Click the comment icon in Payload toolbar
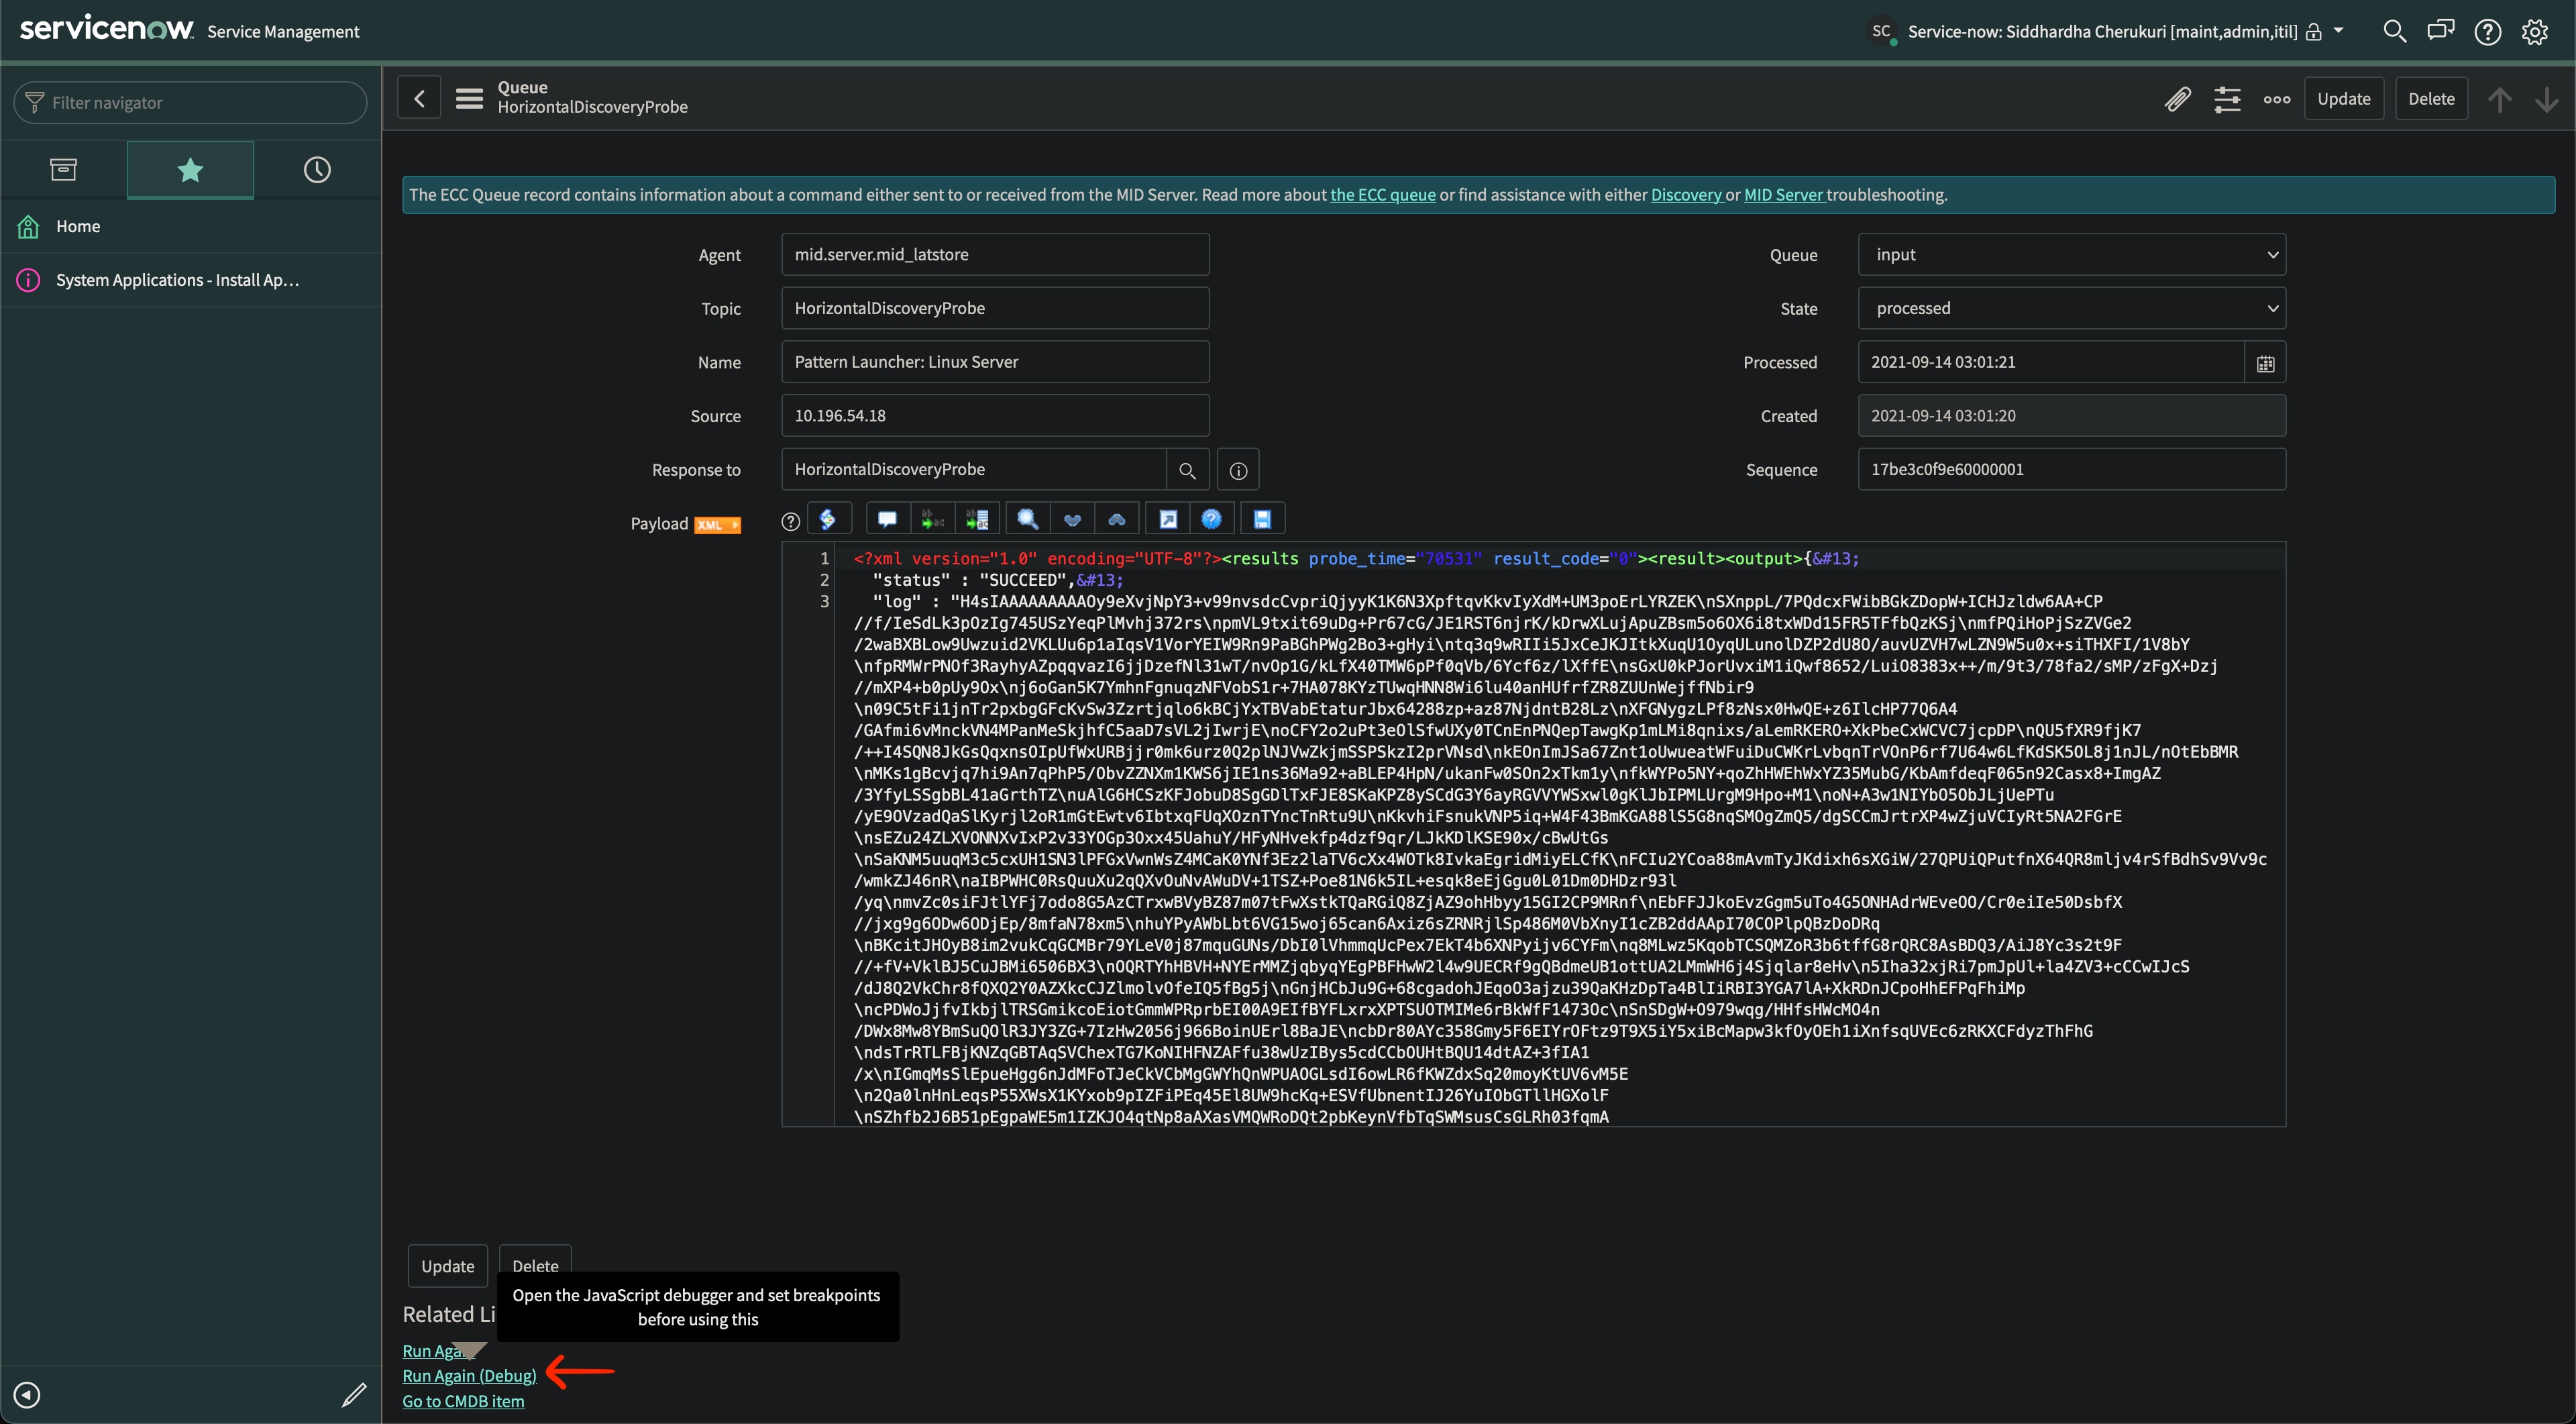Image resolution: width=2576 pixels, height=1424 pixels. [x=887, y=519]
